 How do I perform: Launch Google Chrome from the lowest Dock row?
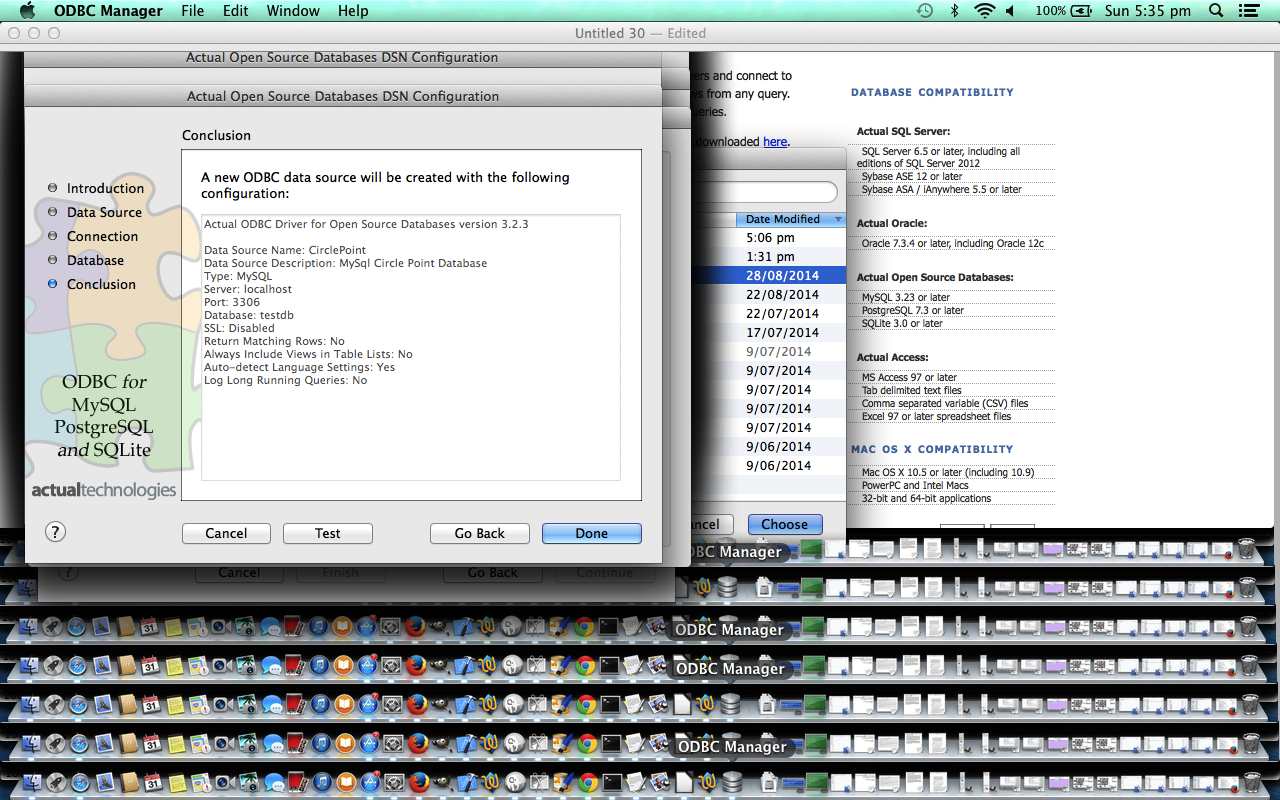pos(588,782)
